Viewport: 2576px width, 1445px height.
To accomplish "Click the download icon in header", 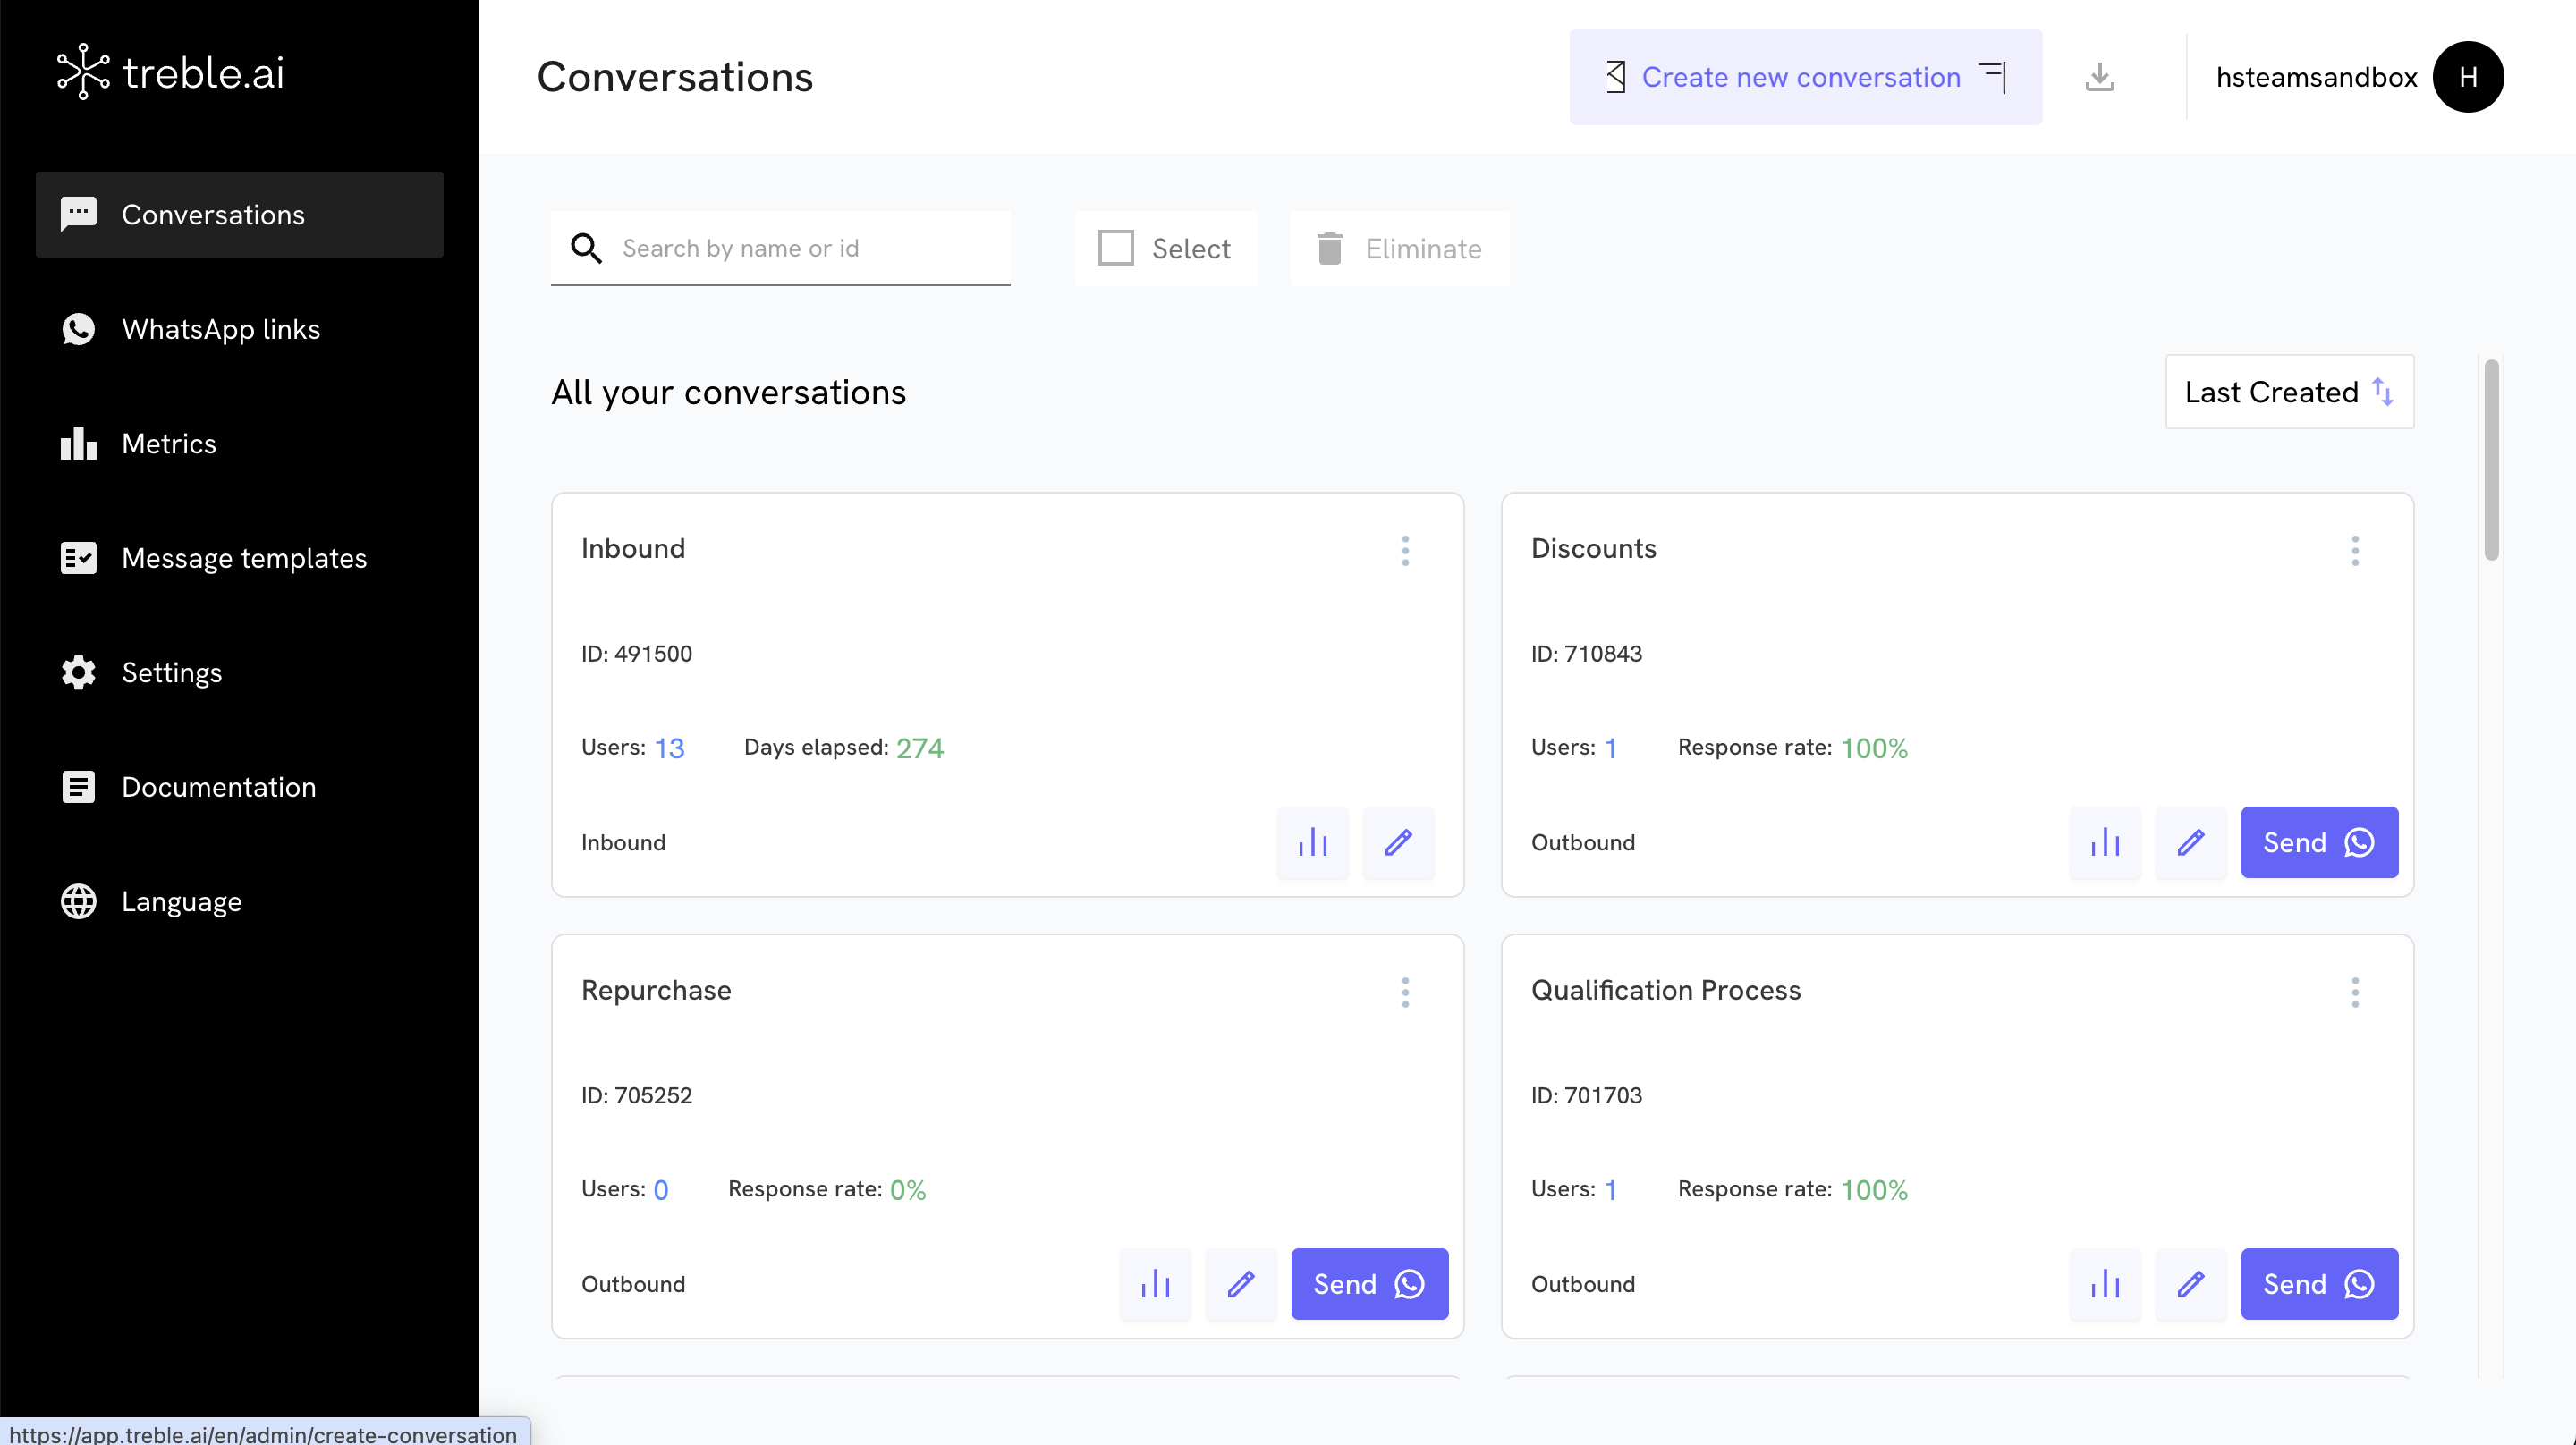I will (2099, 77).
